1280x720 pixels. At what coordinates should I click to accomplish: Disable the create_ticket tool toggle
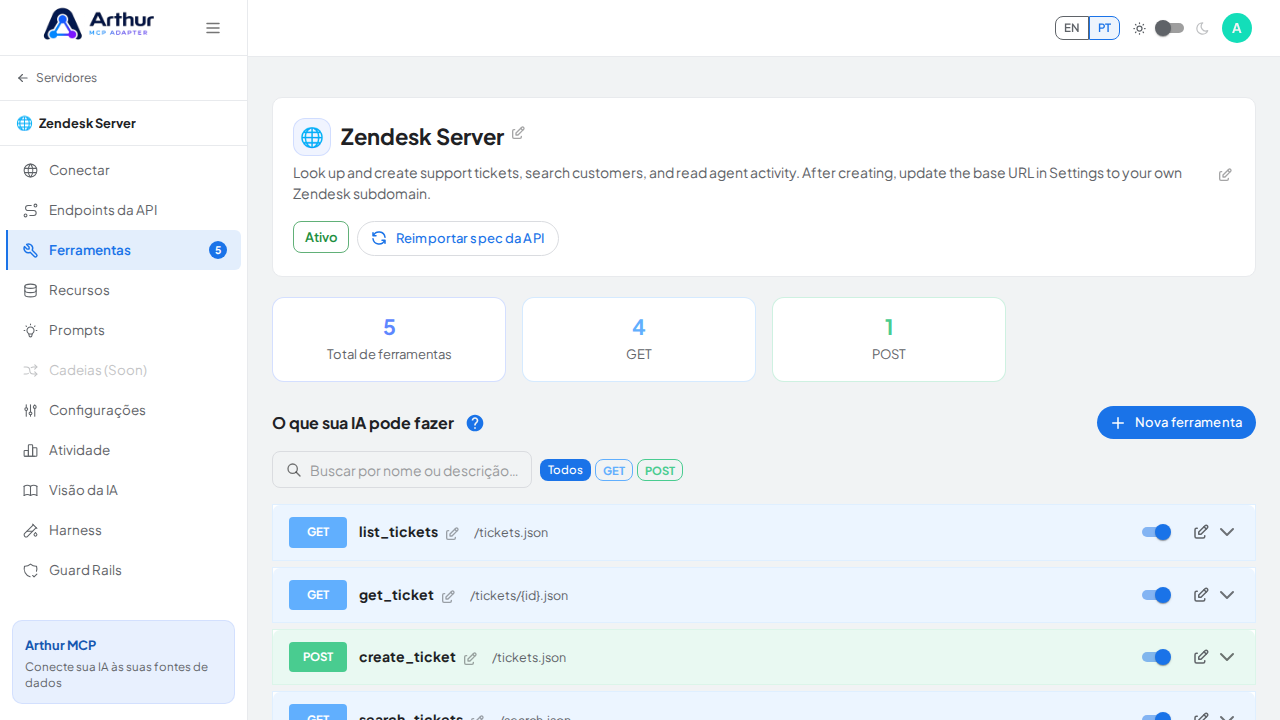1156,657
